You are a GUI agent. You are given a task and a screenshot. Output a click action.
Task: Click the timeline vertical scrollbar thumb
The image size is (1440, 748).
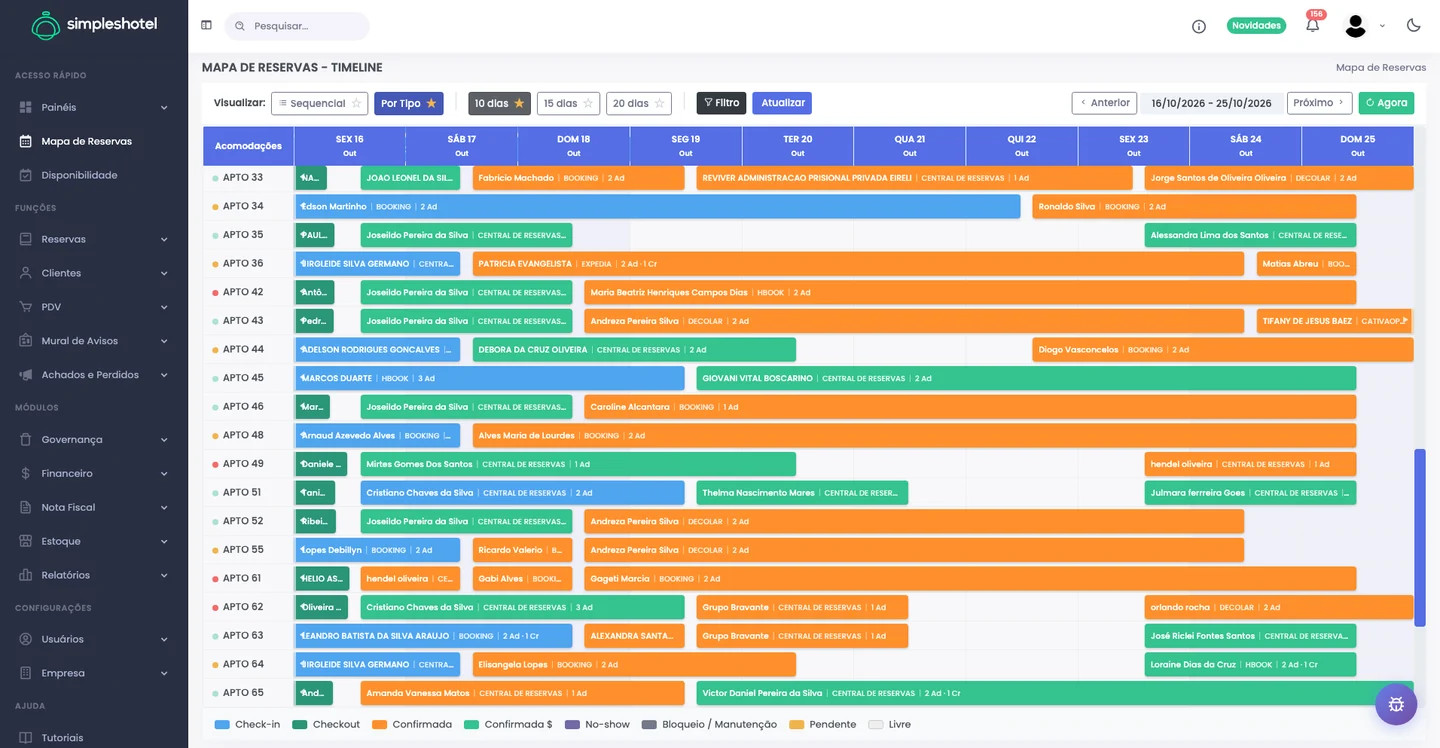coord(1419,538)
